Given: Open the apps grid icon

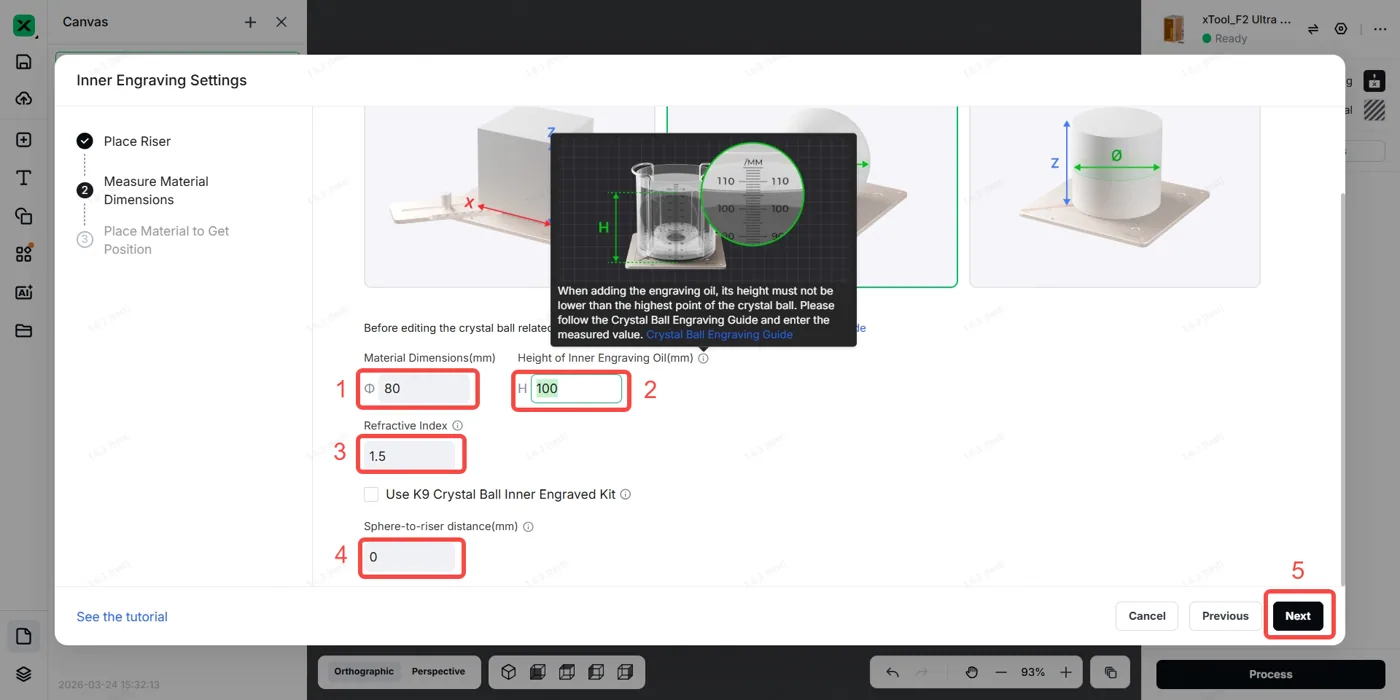Looking at the screenshot, I should click(x=24, y=254).
